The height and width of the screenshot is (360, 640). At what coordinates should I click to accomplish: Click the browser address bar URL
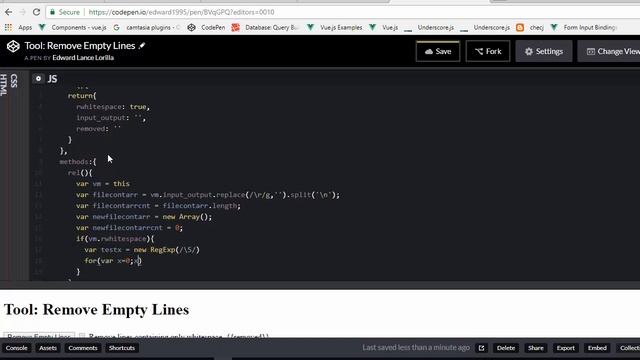click(x=181, y=12)
